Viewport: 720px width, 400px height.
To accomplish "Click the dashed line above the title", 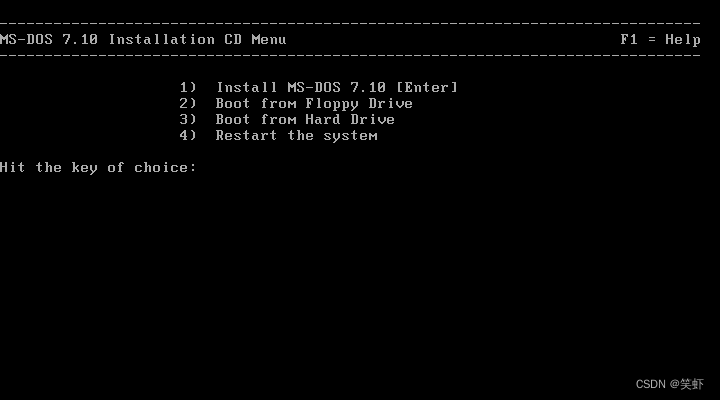I will (x=350, y=23).
